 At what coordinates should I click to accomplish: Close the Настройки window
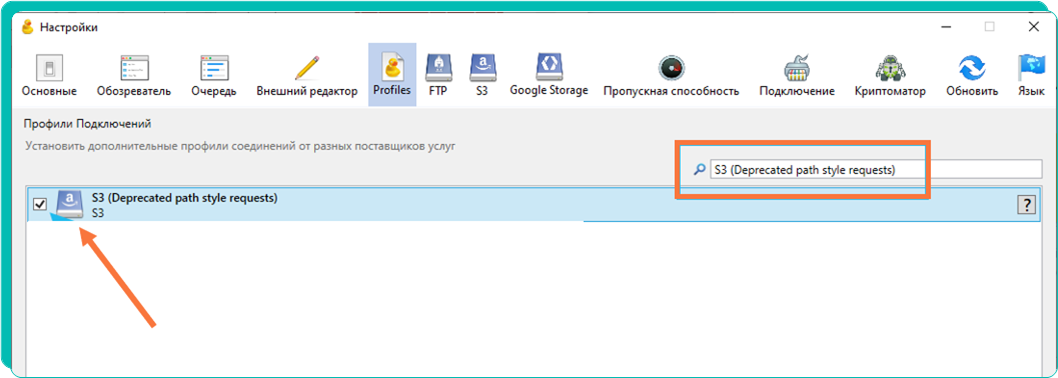coord(1033,27)
